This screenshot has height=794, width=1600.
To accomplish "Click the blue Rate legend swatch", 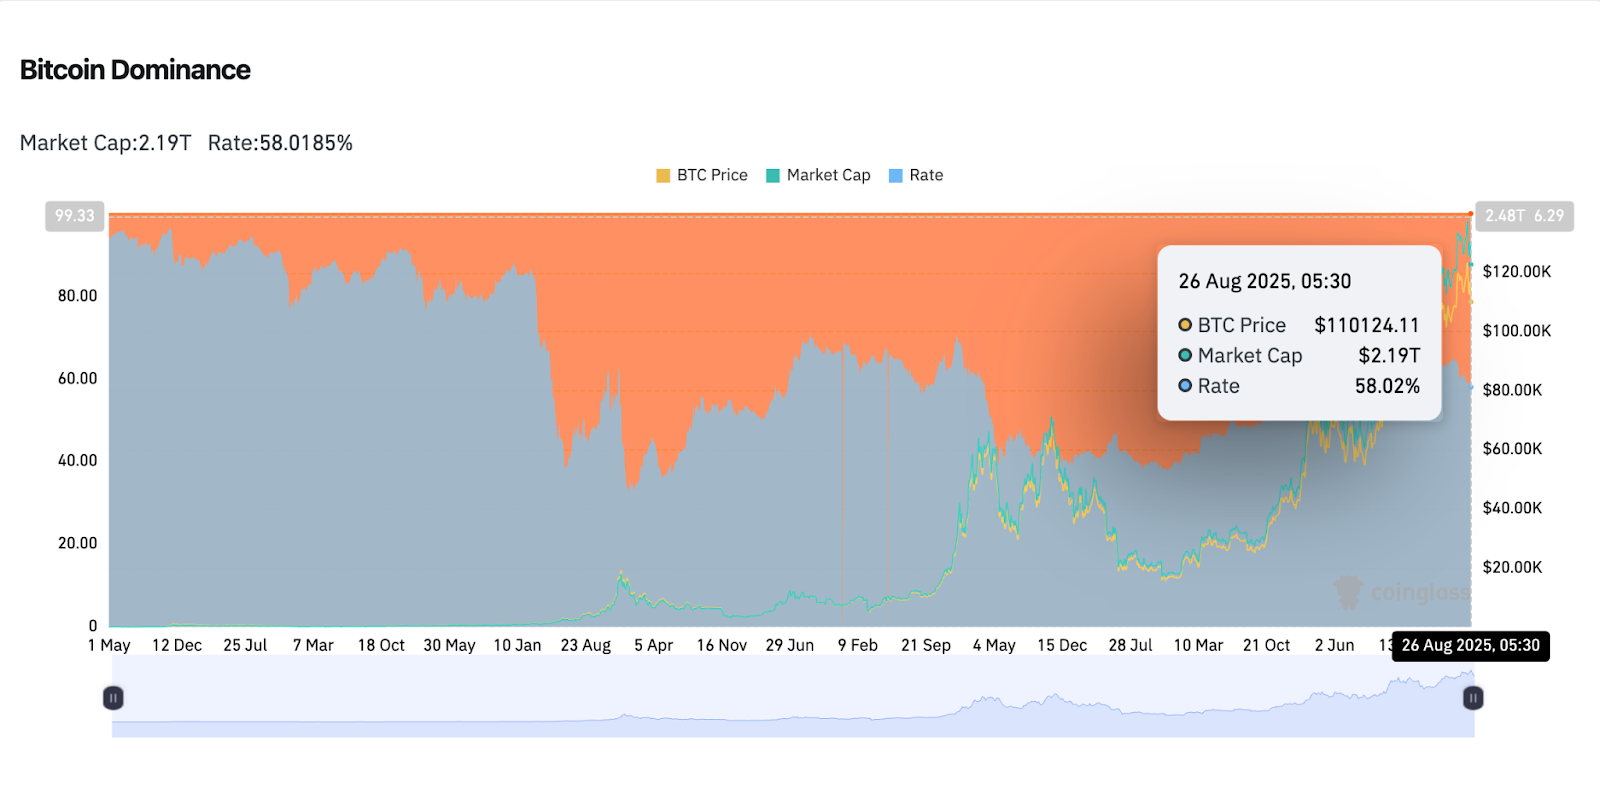I will [896, 176].
